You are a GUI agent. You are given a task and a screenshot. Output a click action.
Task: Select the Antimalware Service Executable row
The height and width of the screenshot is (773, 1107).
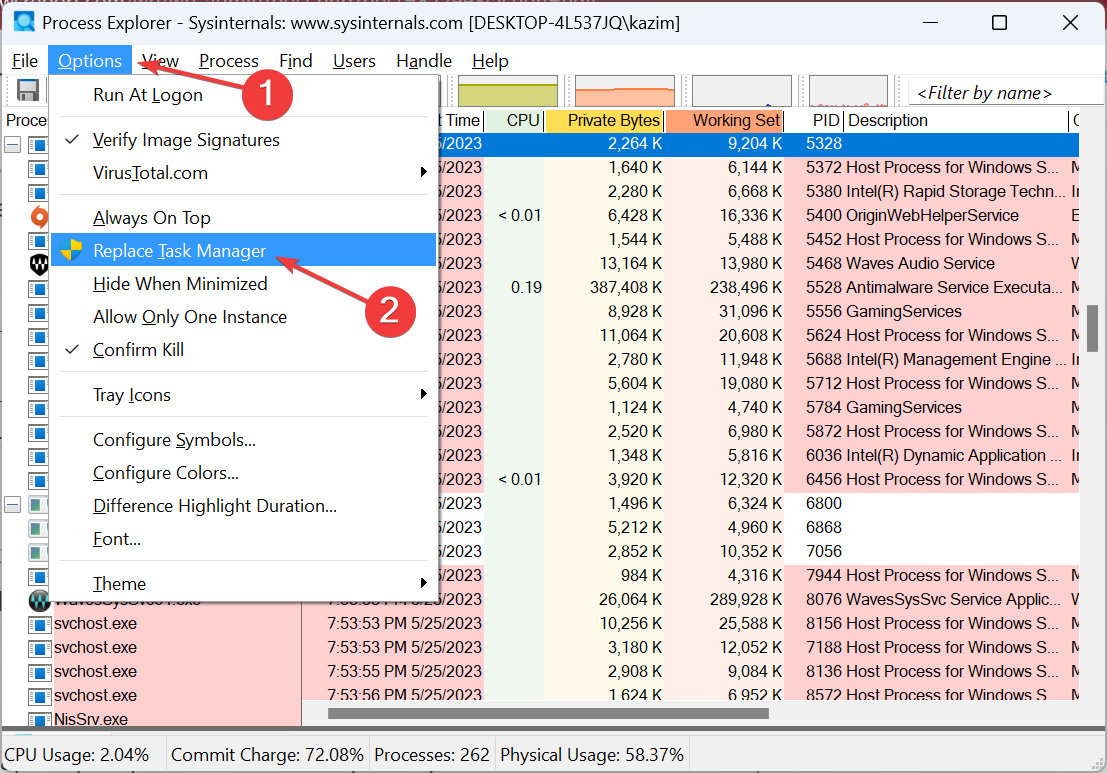click(759, 288)
